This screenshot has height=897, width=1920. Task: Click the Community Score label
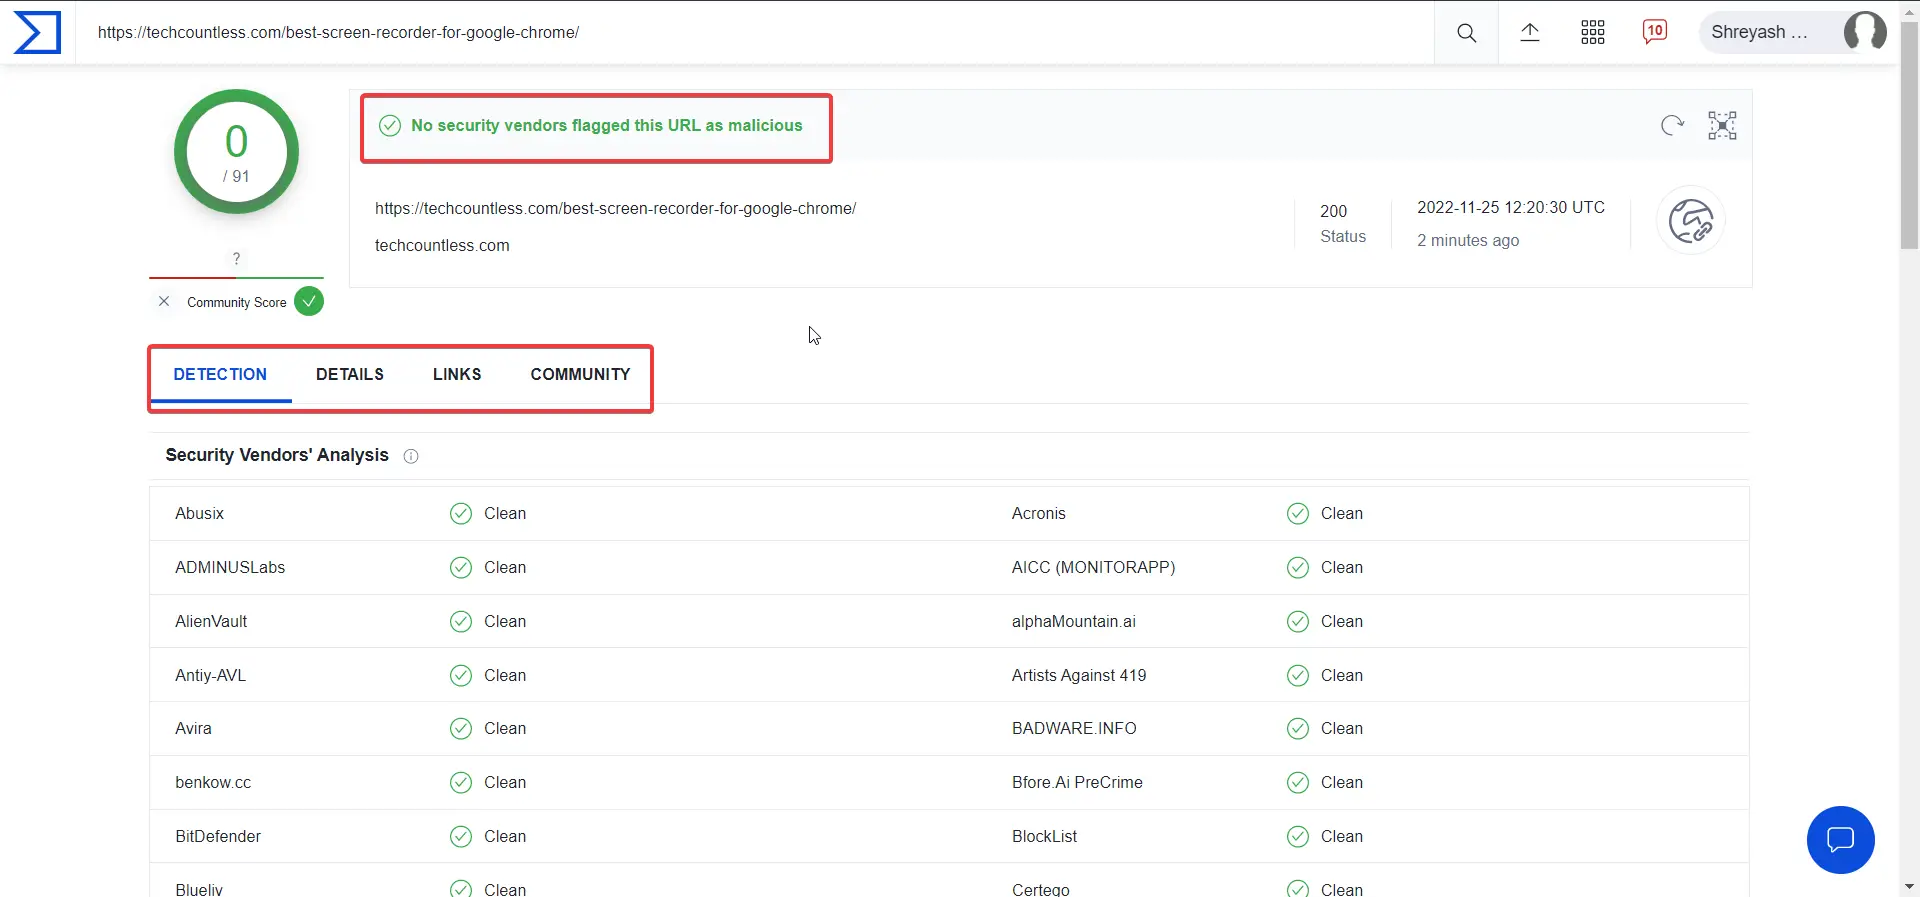237,302
